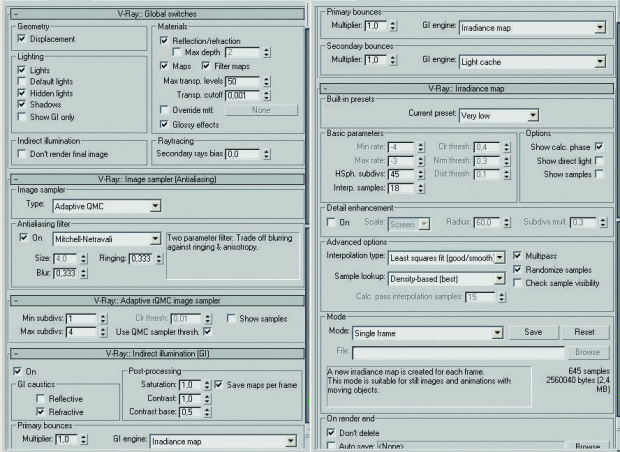Toggle Randomize samples checkbox
Viewport: 620px width, 452px height.
coord(517,269)
